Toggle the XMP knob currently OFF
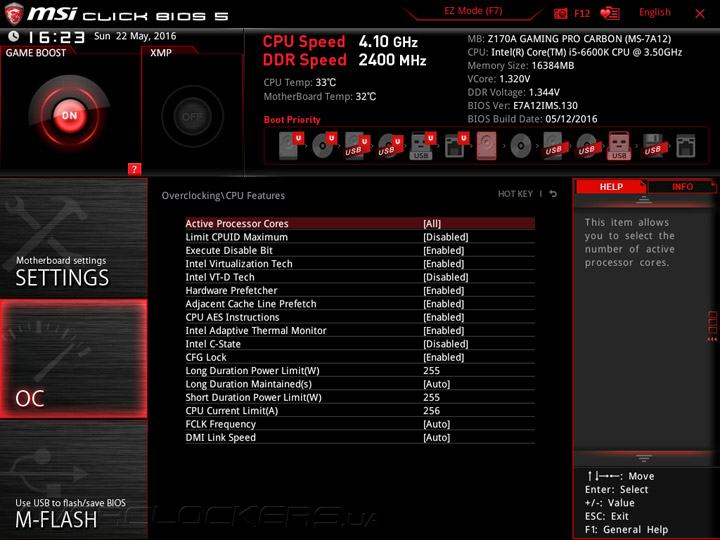This screenshot has width=720, height=540. pyautogui.click(x=192, y=117)
